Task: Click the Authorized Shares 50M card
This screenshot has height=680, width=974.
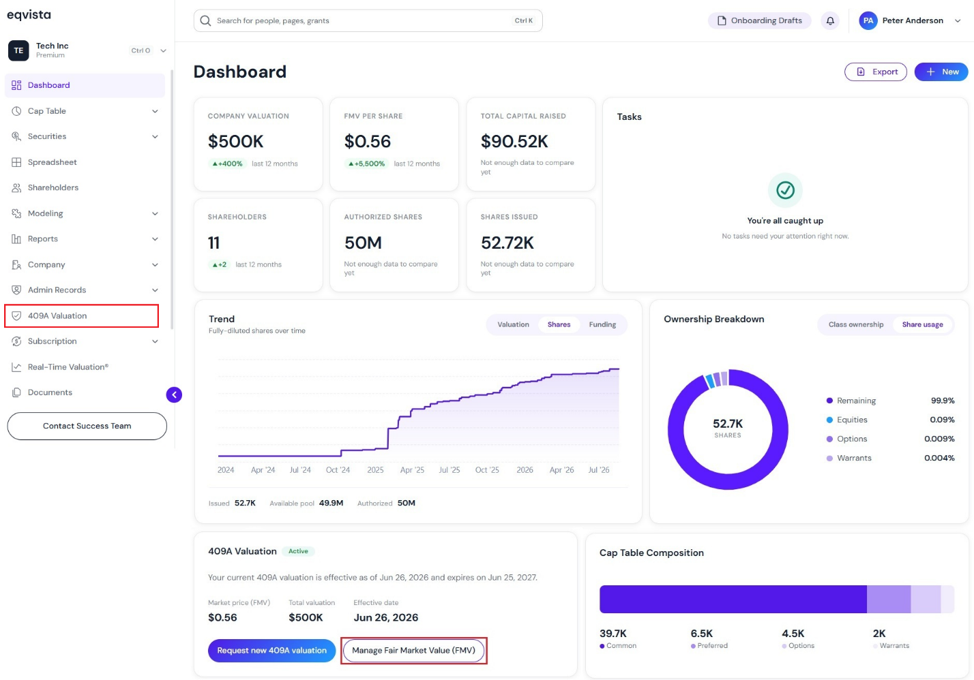Action: (394, 245)
